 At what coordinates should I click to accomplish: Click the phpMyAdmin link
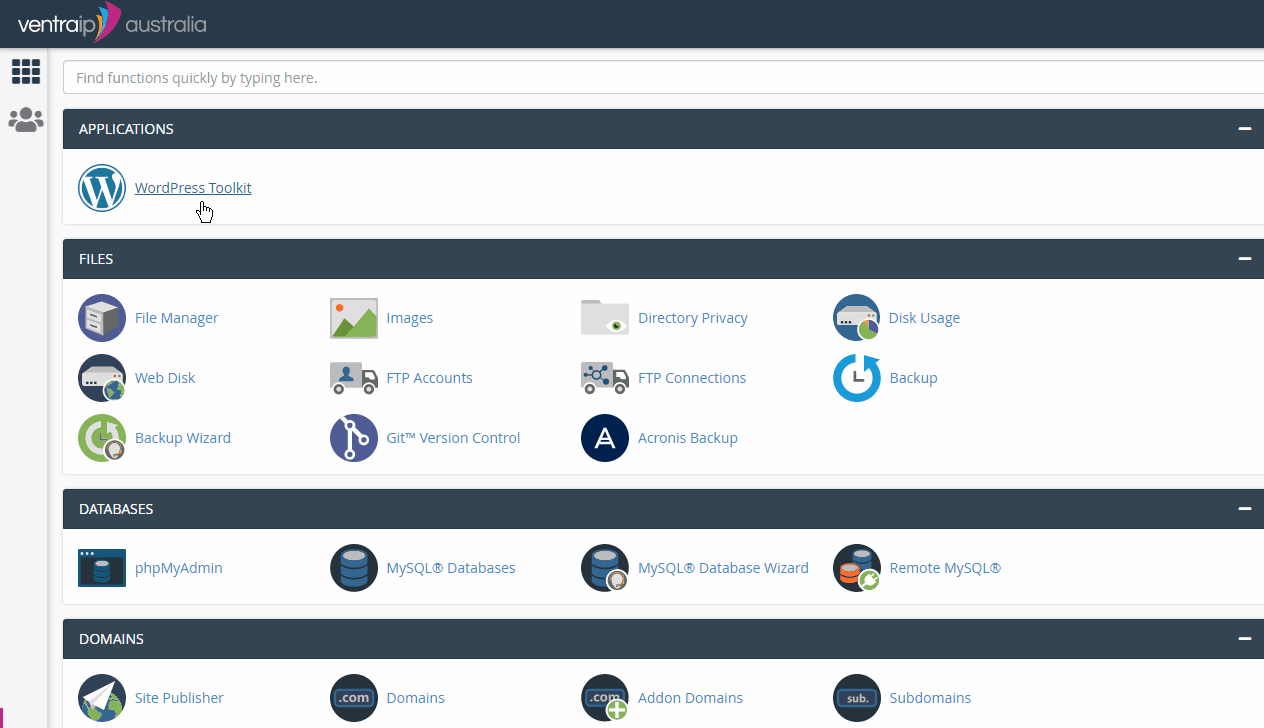179,568
